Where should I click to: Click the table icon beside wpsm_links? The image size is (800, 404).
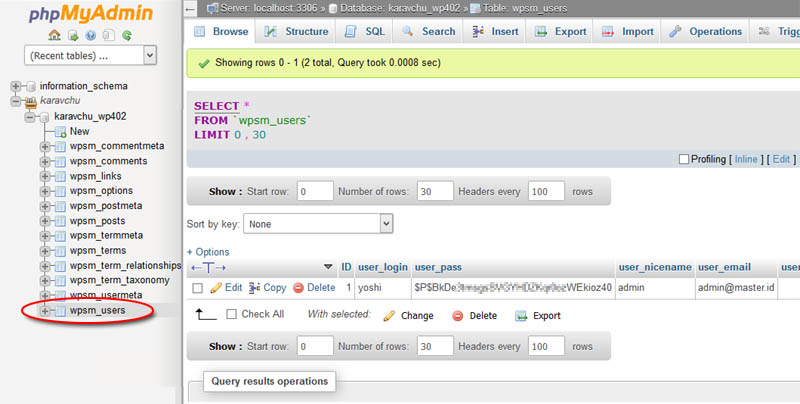pyautogui.click(x=60, y=176)
